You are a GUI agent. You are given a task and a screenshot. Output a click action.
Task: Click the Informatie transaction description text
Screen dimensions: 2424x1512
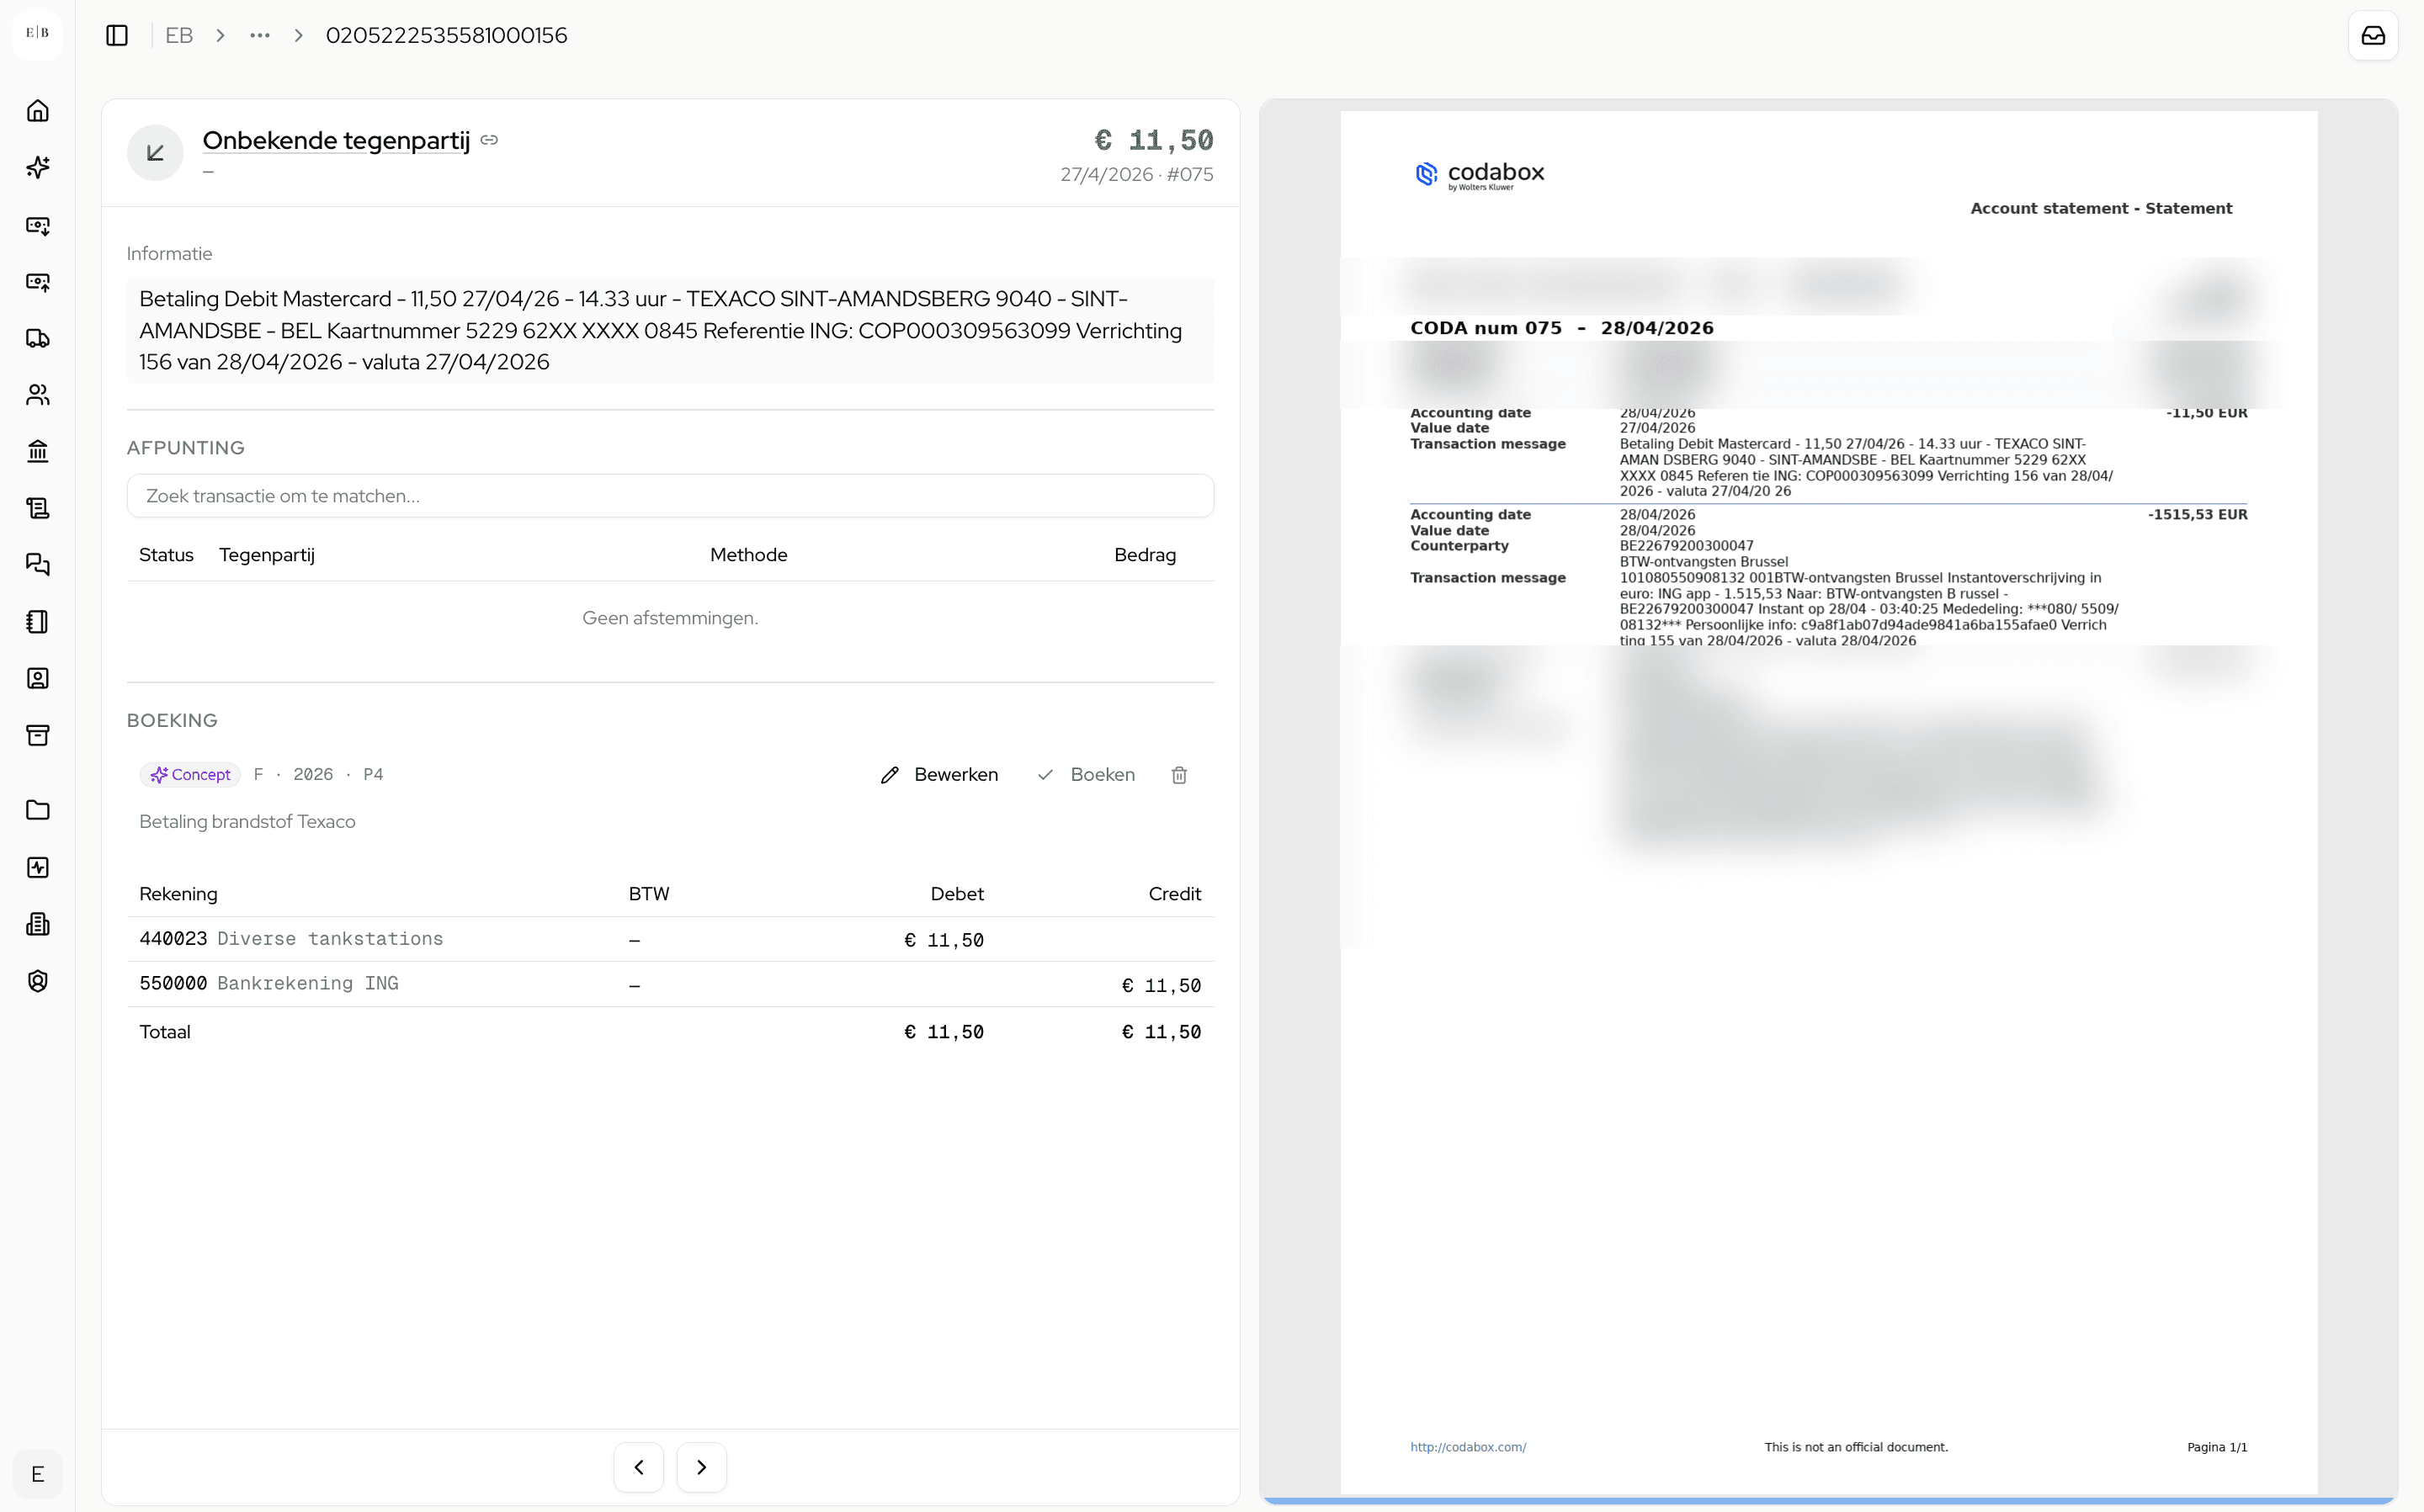click(670, 330)
